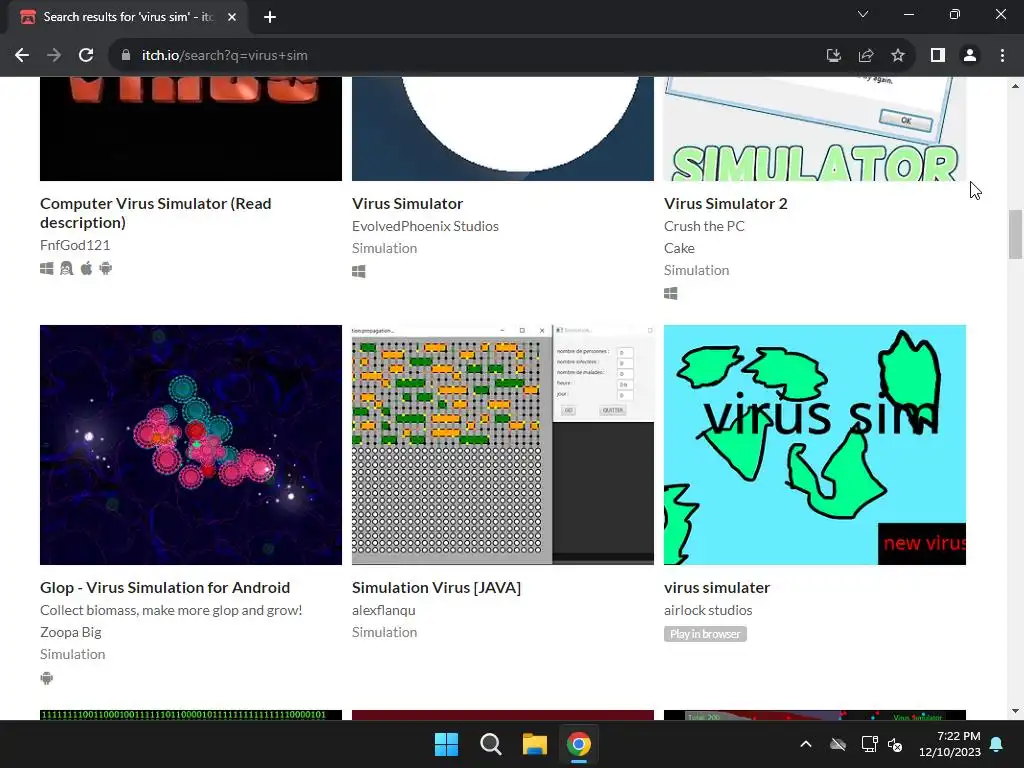The width and height of the screenshot is (1024, 768).
Task: Click scrollbar down arrow
Action: 1015,711
